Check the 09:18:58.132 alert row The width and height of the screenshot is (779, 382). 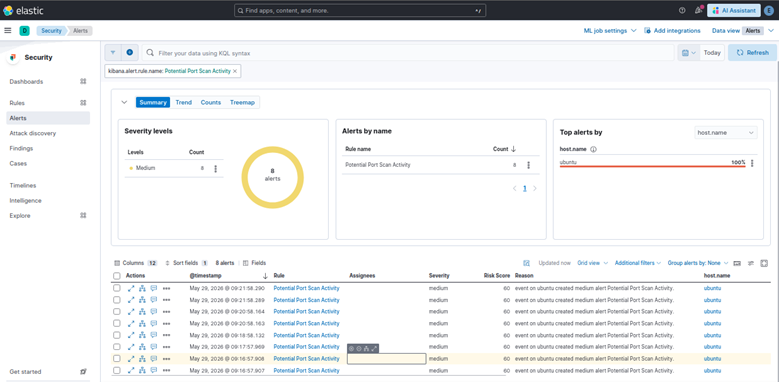tap(116, 335)
